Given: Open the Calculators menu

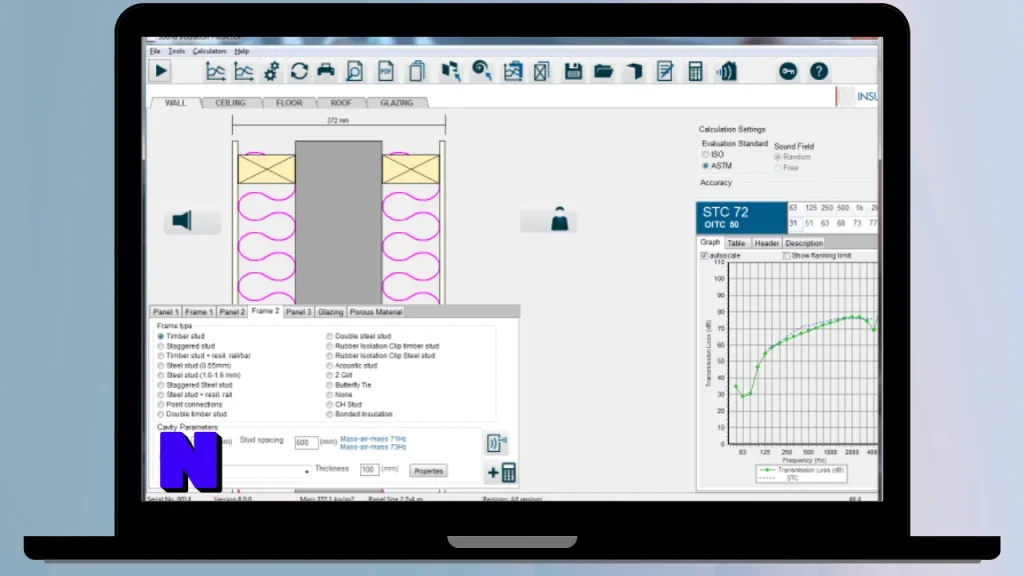Looking at the screenshot, I should click(x=209, y=51).
